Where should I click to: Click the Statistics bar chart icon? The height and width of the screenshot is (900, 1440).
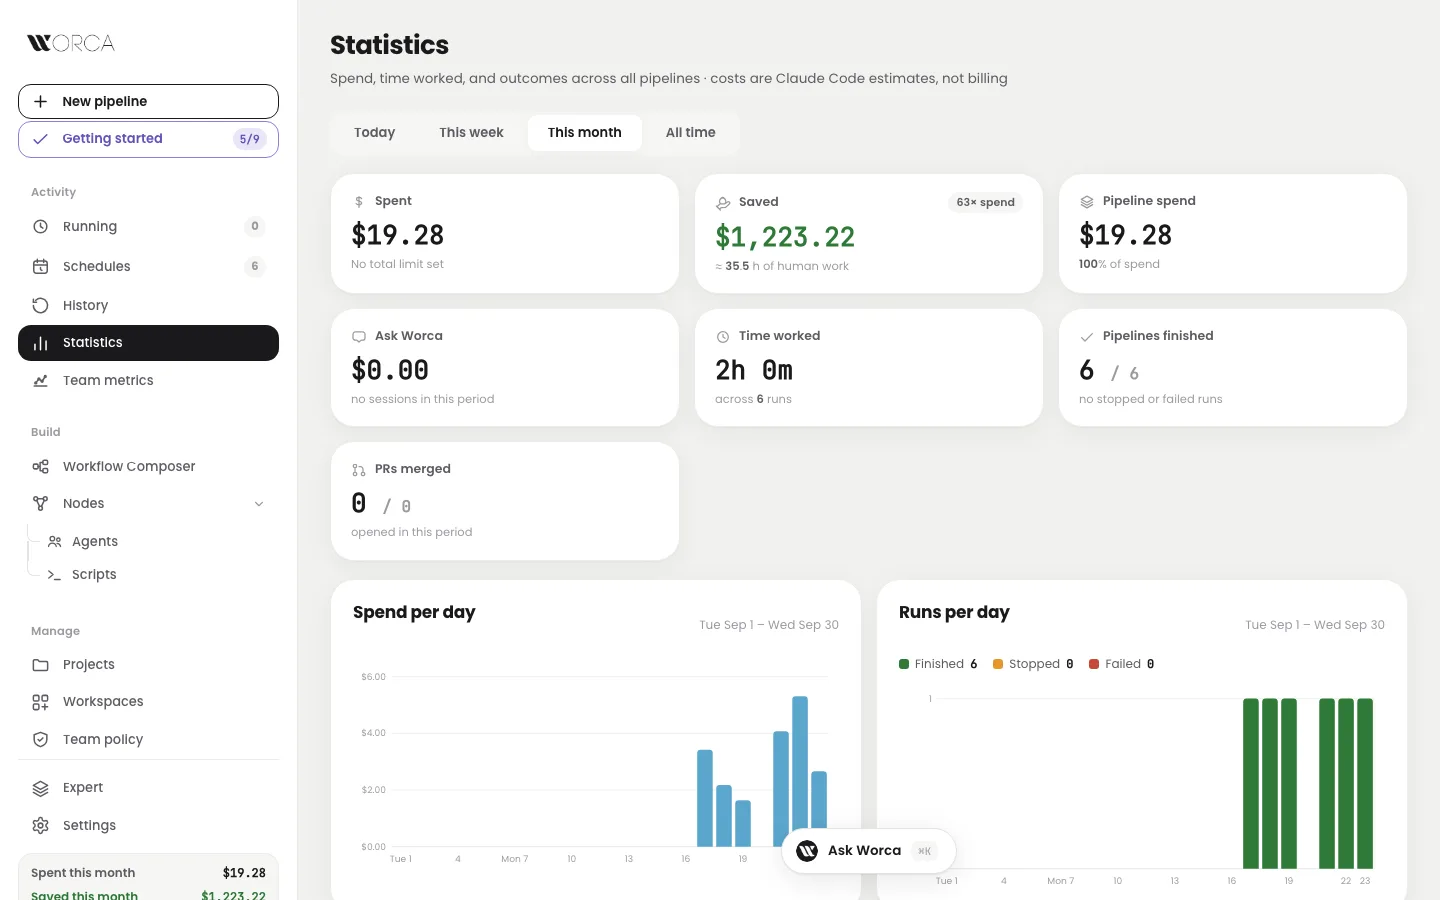point(41,343)
